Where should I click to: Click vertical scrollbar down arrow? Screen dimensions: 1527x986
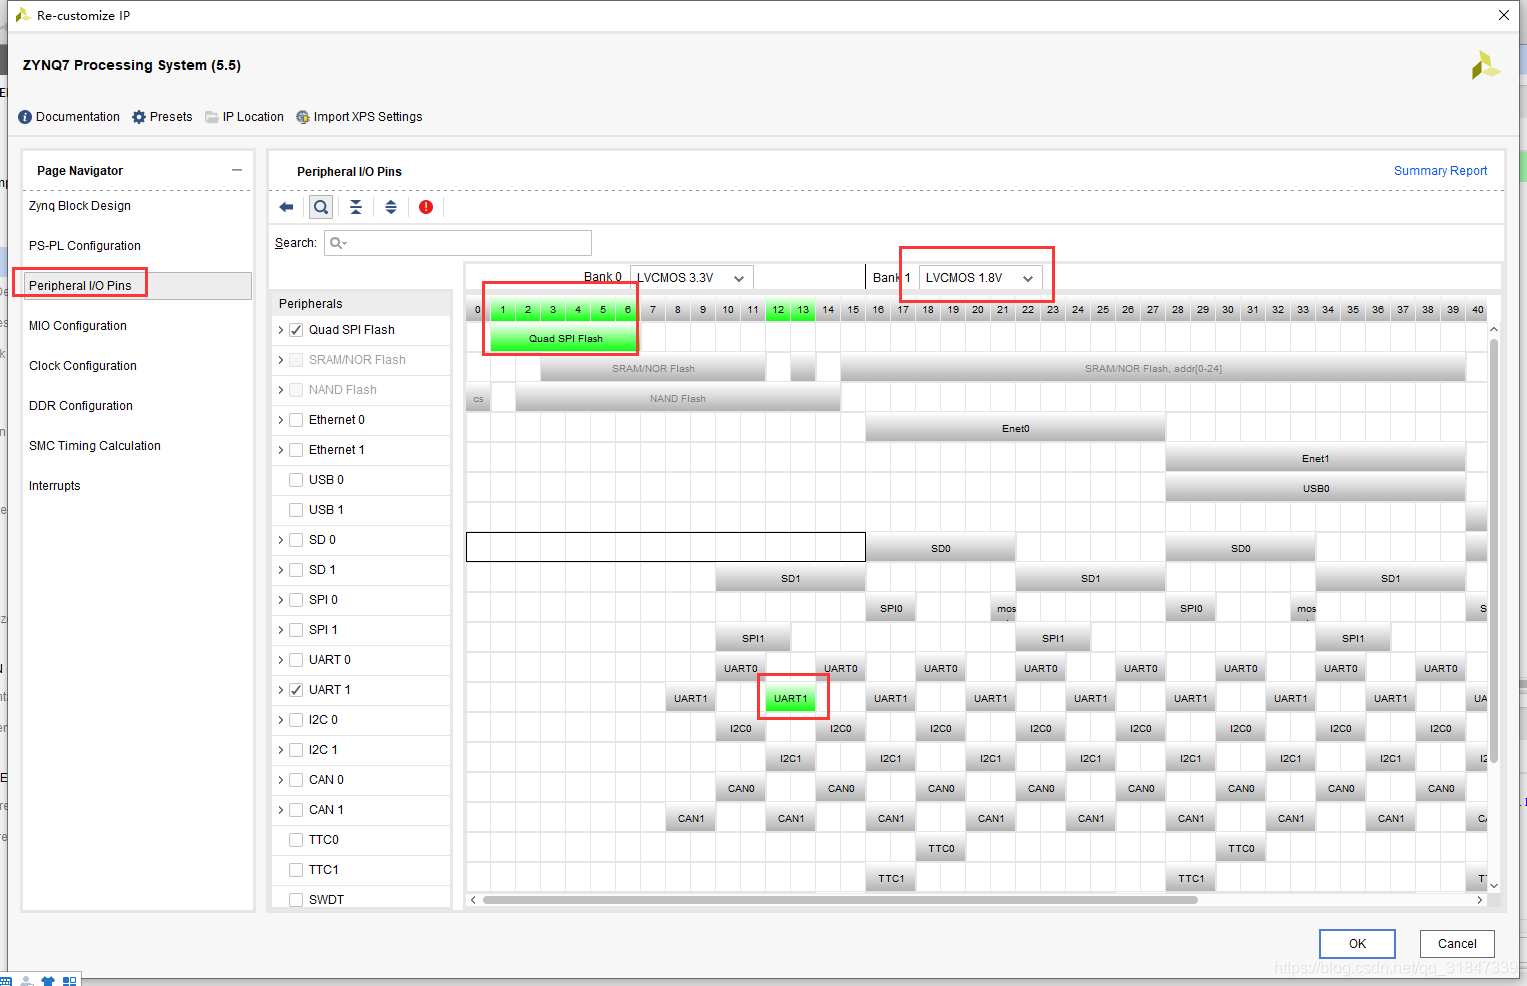coord(1494,885)
